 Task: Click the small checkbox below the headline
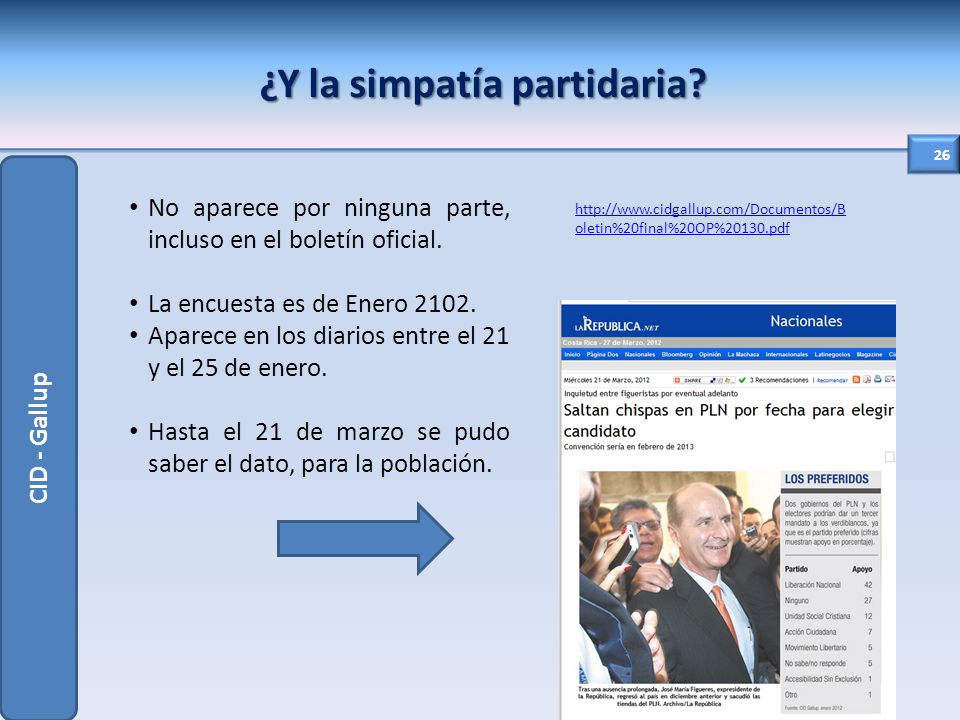pos(890,457)
